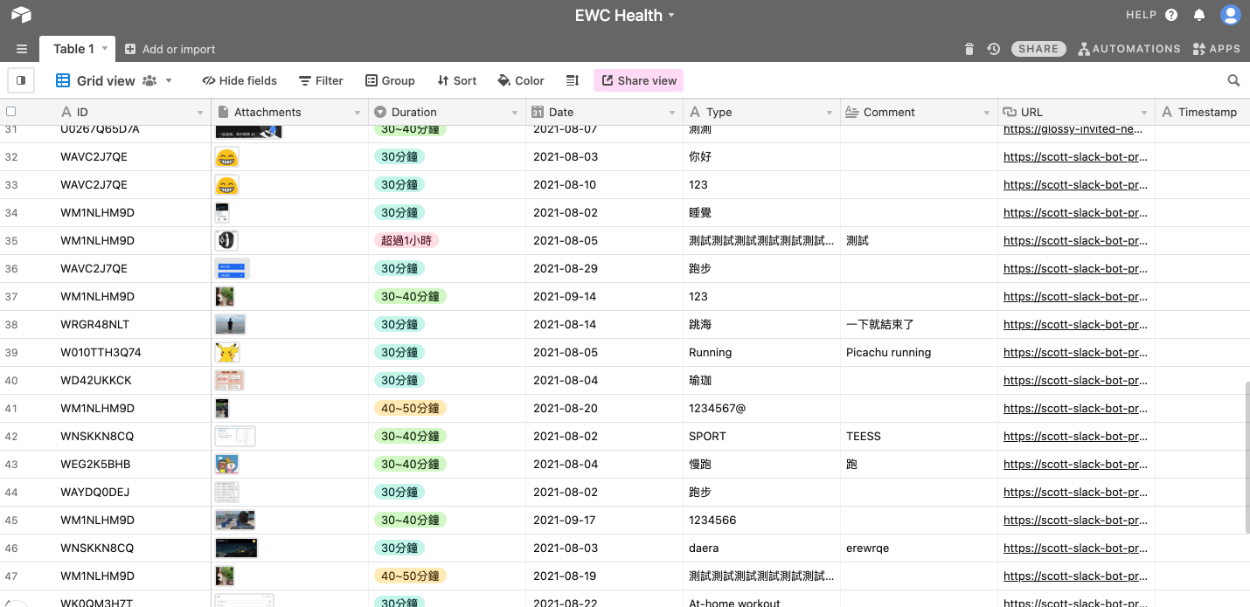Open the hamburger tables list menu
Viewport: 1250px width, 607px height.
tap(21, 49)
